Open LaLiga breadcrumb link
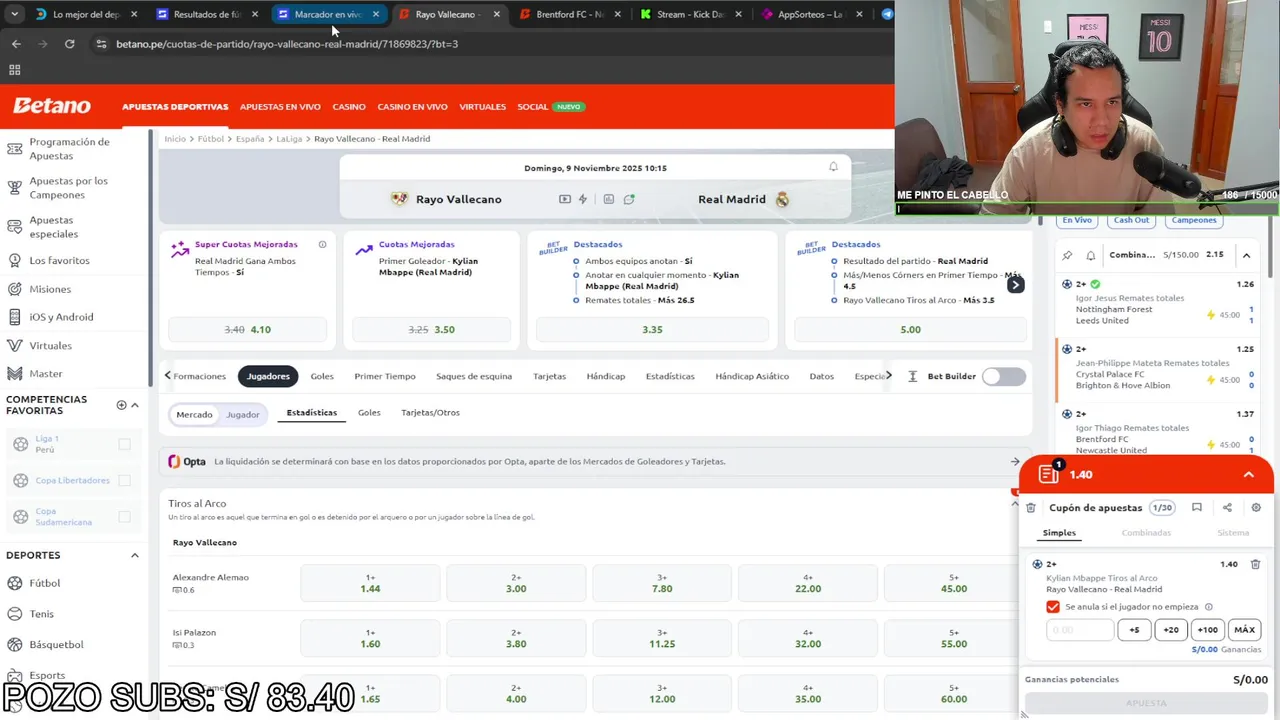 coord(289,139)
